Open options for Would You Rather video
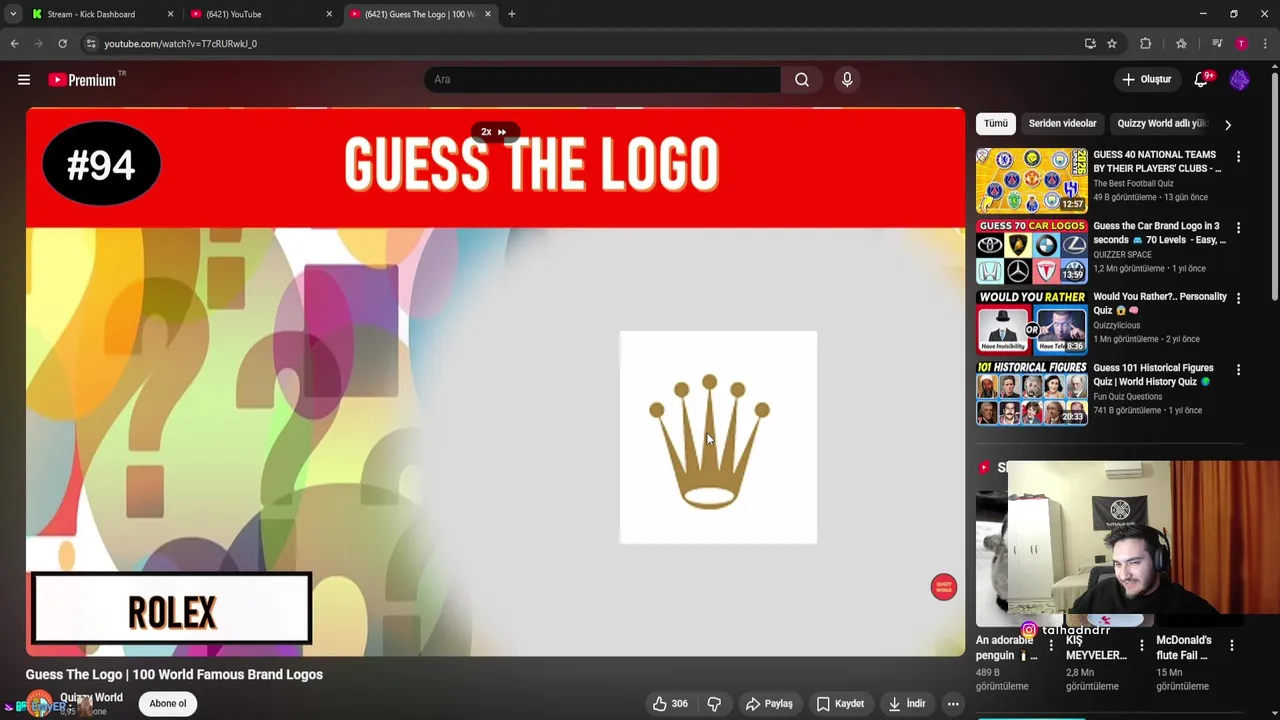Viewport: 1280px width, 720px height. pyautogui.click(x=1238, y=299)
